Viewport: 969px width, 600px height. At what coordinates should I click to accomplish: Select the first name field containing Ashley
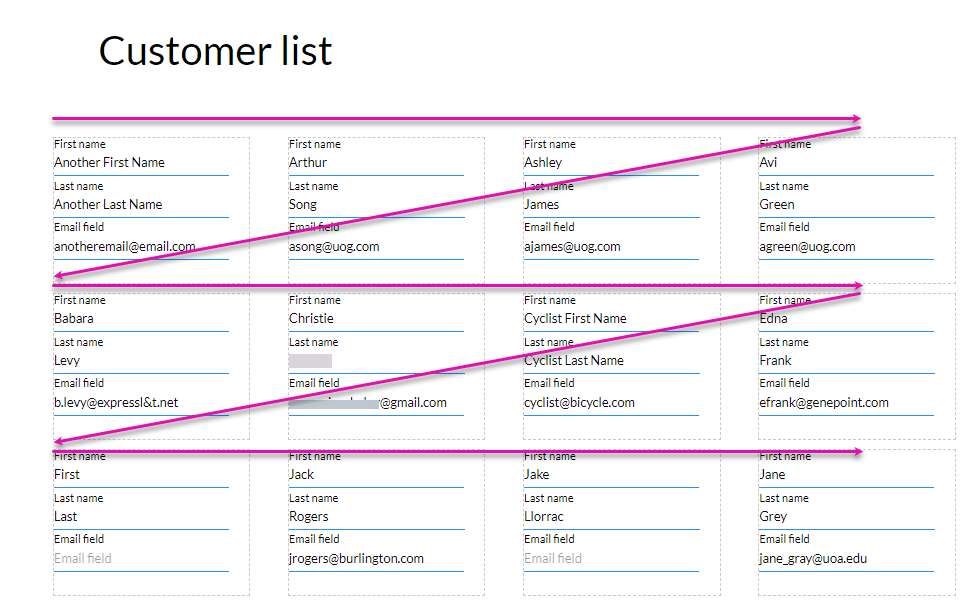[x=610, y=163]
